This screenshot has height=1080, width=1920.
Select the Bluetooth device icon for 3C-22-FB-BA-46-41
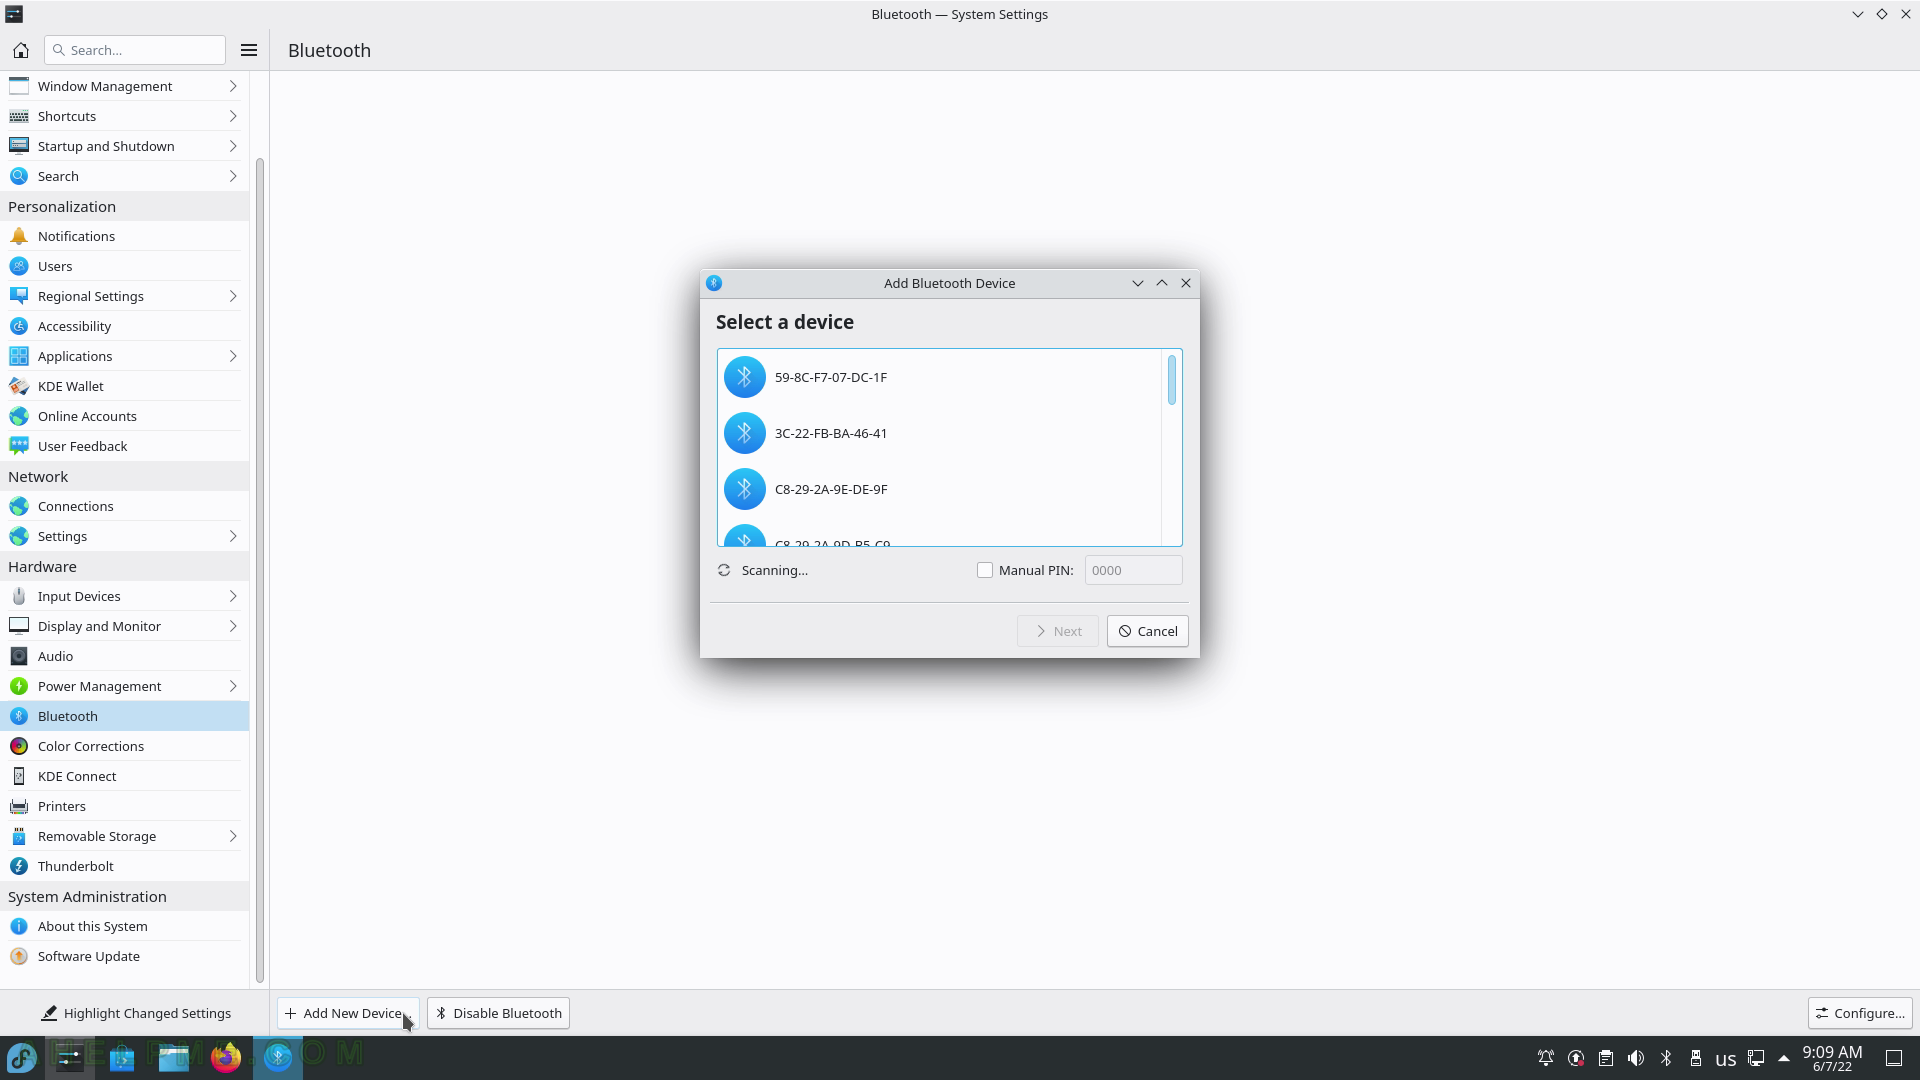pyautogui.click(x=744, y=433)
